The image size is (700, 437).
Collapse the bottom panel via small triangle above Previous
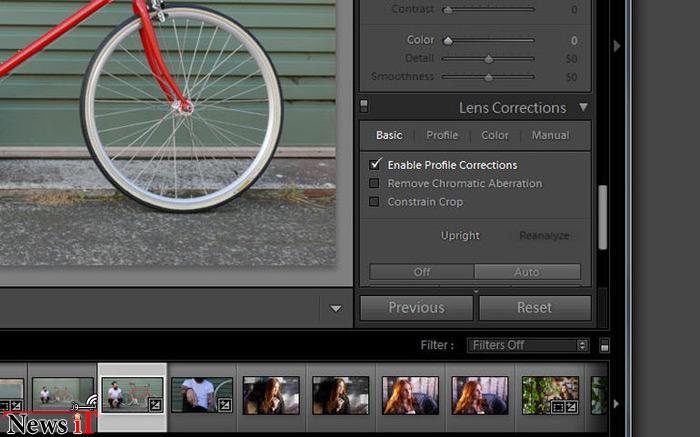(x=476, y=291)
